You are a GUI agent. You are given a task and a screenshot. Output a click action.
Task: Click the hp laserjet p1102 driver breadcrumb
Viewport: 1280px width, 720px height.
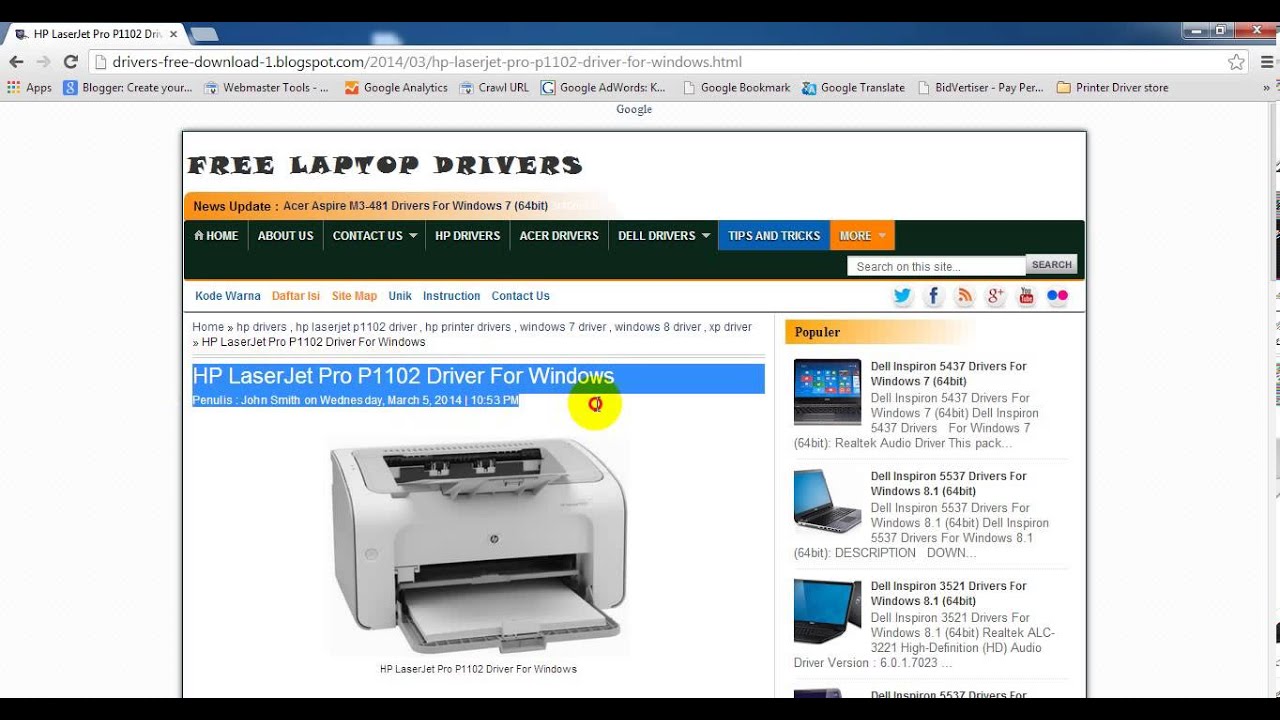click(x=356, y=327)
